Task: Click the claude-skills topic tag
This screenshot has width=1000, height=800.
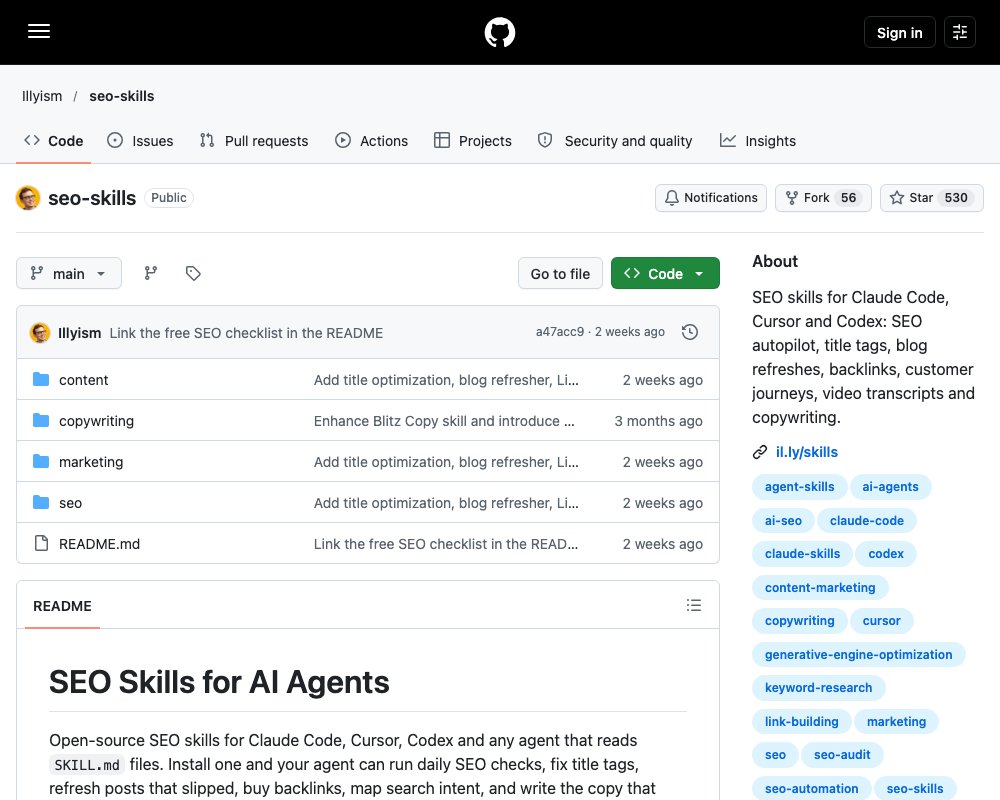Action: click(x=802, y=554)
